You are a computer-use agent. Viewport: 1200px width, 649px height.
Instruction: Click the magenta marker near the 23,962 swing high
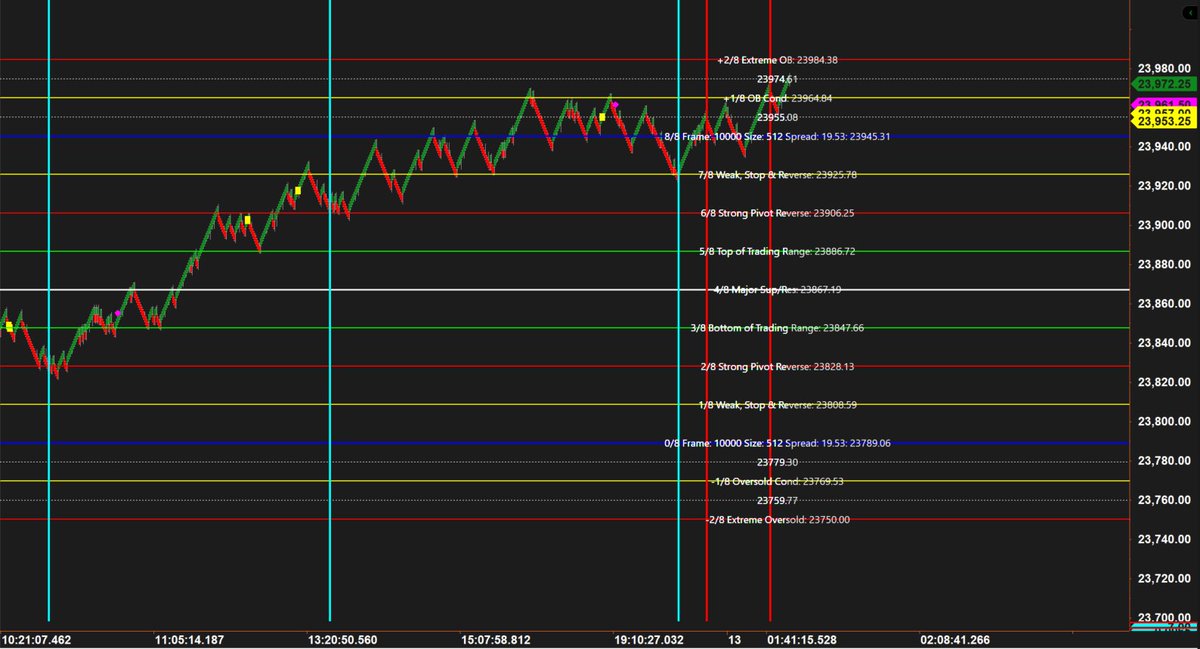point(615,104)
